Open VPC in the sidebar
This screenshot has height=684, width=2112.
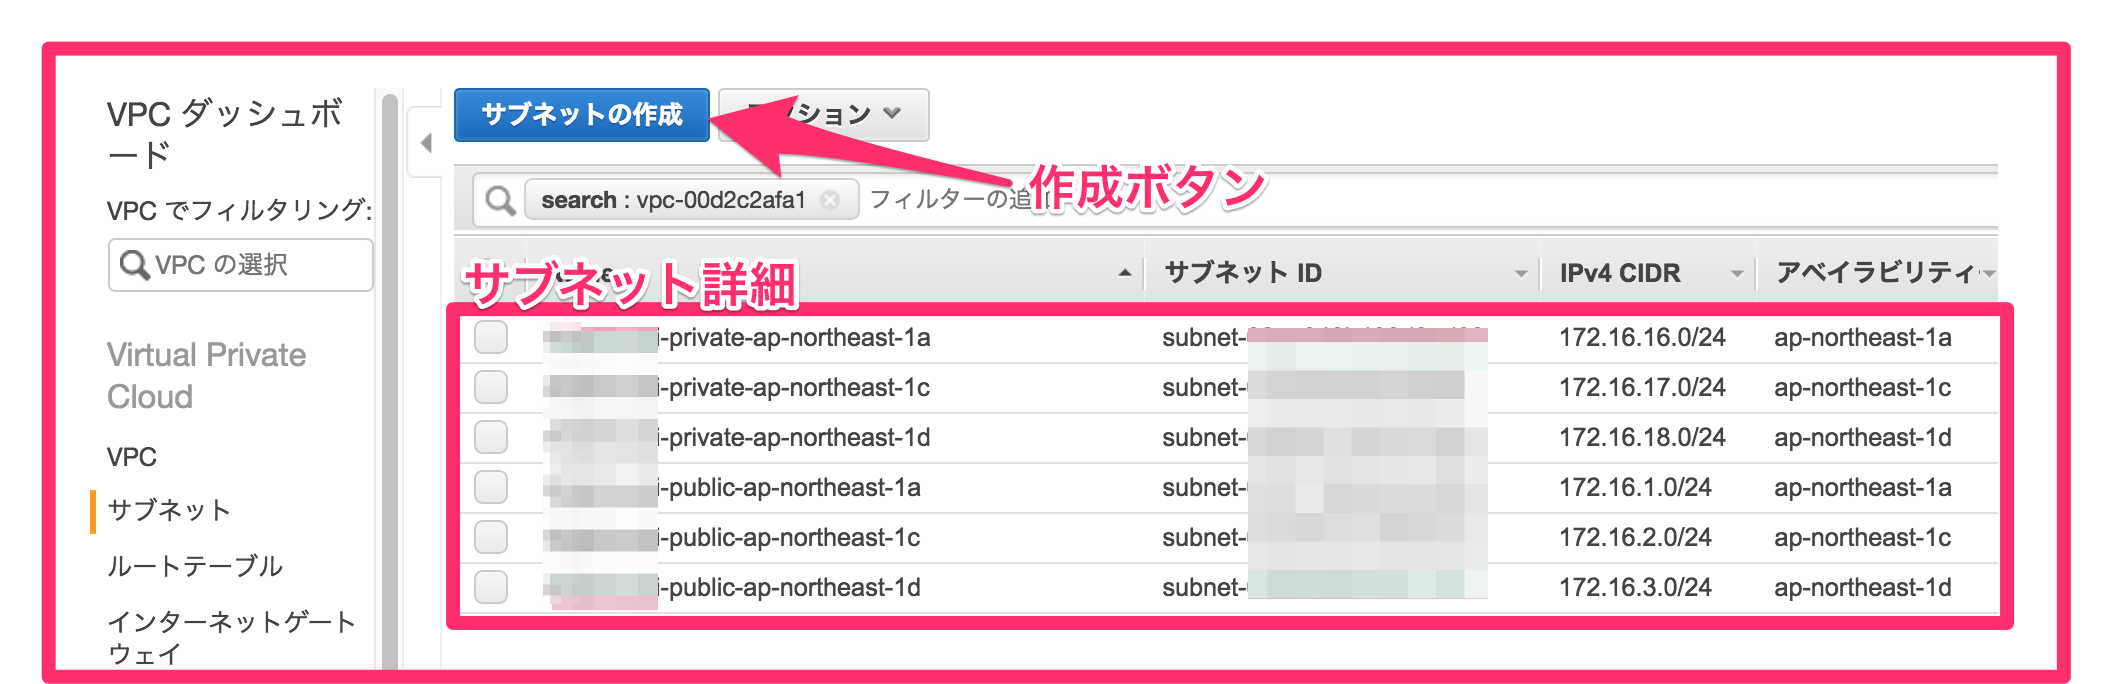(132, 457)
